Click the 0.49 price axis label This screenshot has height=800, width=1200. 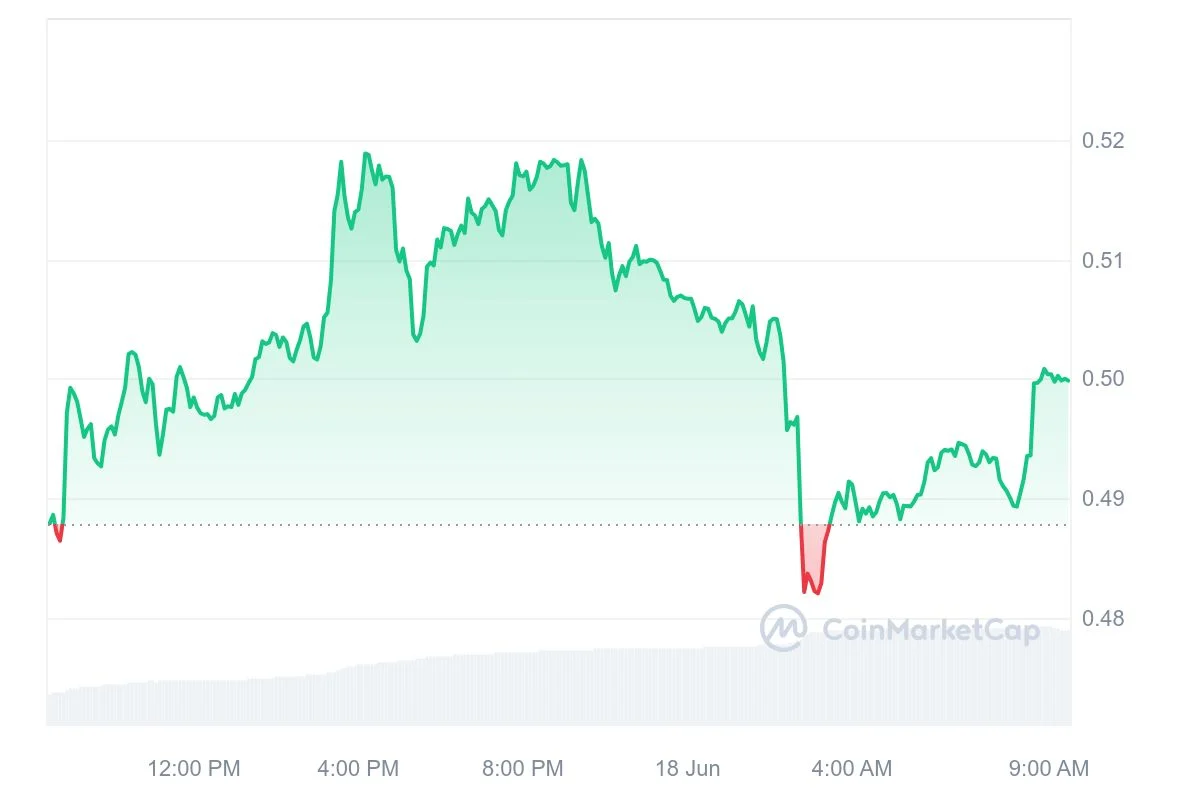(1103, 498)
